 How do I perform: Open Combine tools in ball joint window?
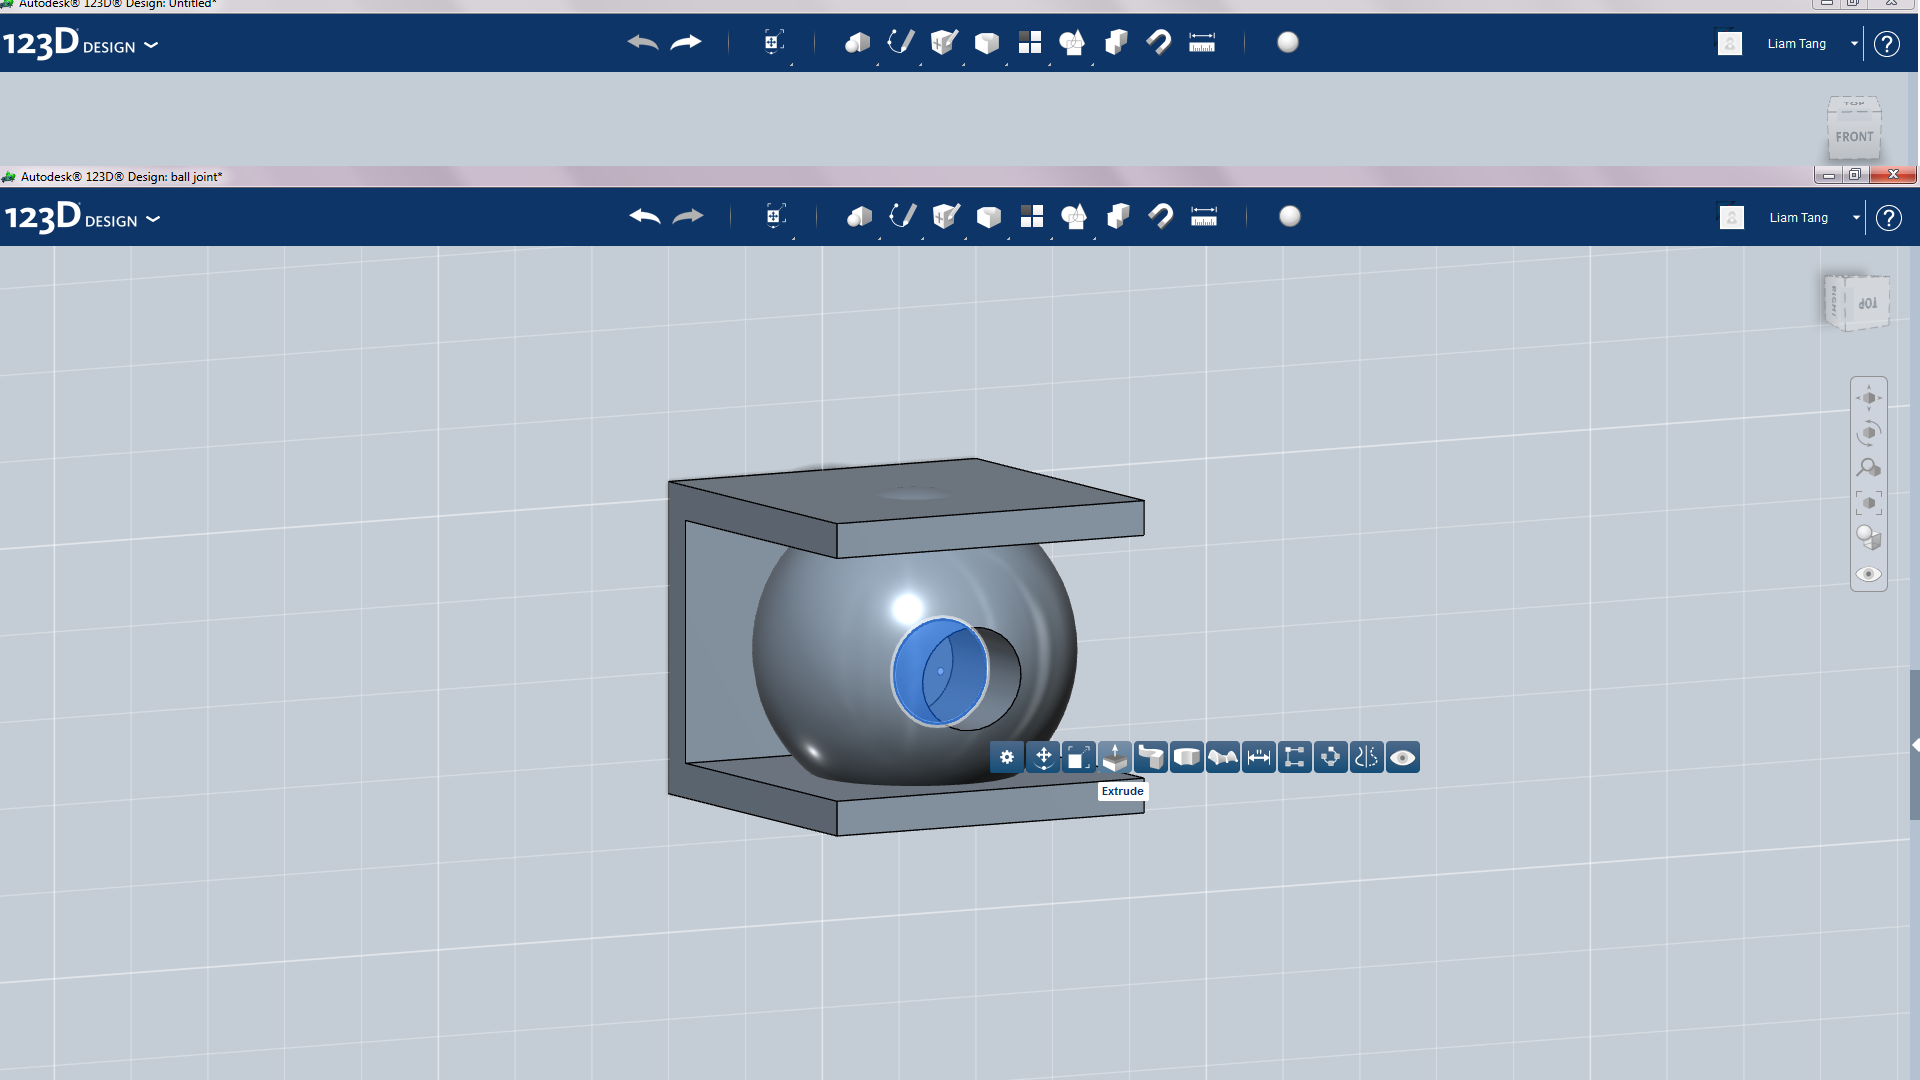click(1117, 217)
